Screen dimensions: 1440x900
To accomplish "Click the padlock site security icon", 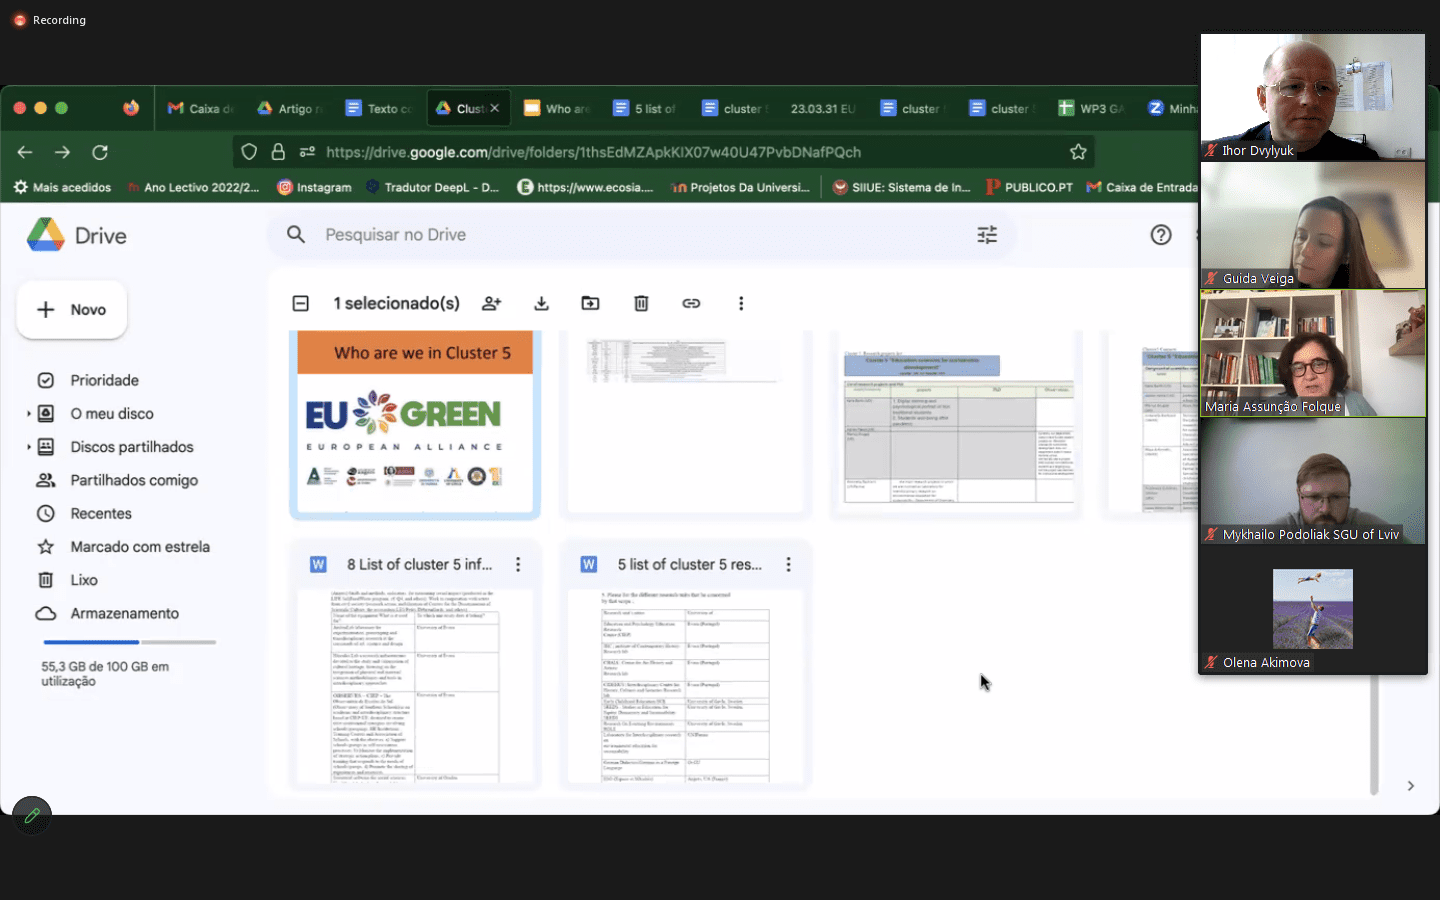I will [278, 152].
